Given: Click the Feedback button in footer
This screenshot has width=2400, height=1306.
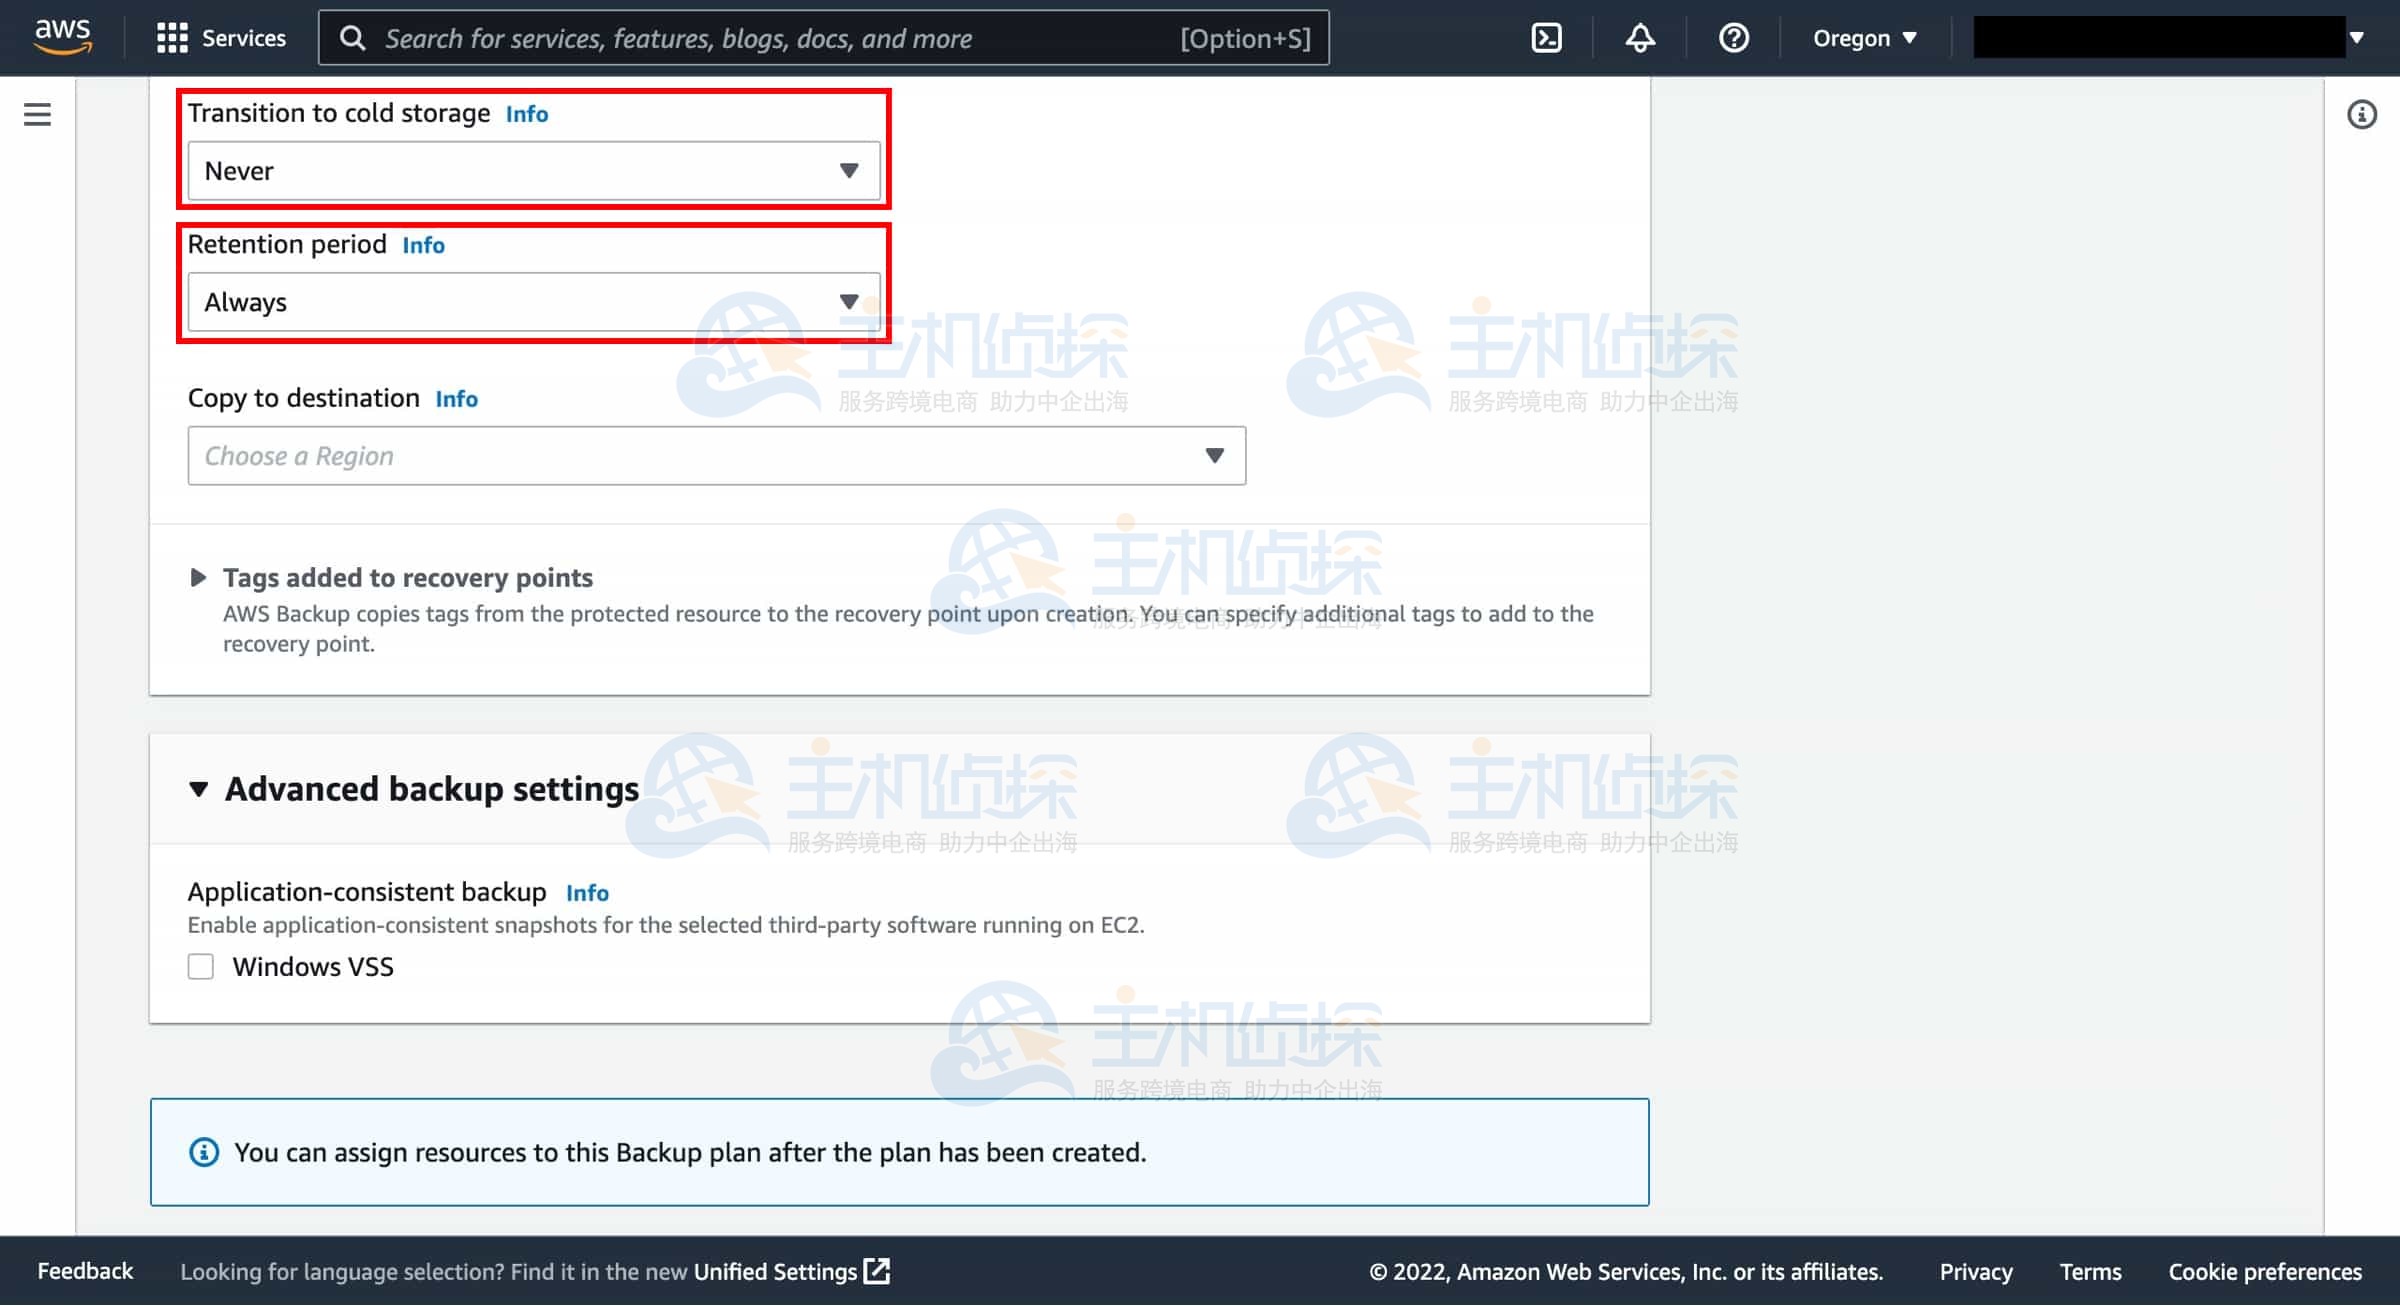Looking at the screenshot, I should pos(85,1271).
